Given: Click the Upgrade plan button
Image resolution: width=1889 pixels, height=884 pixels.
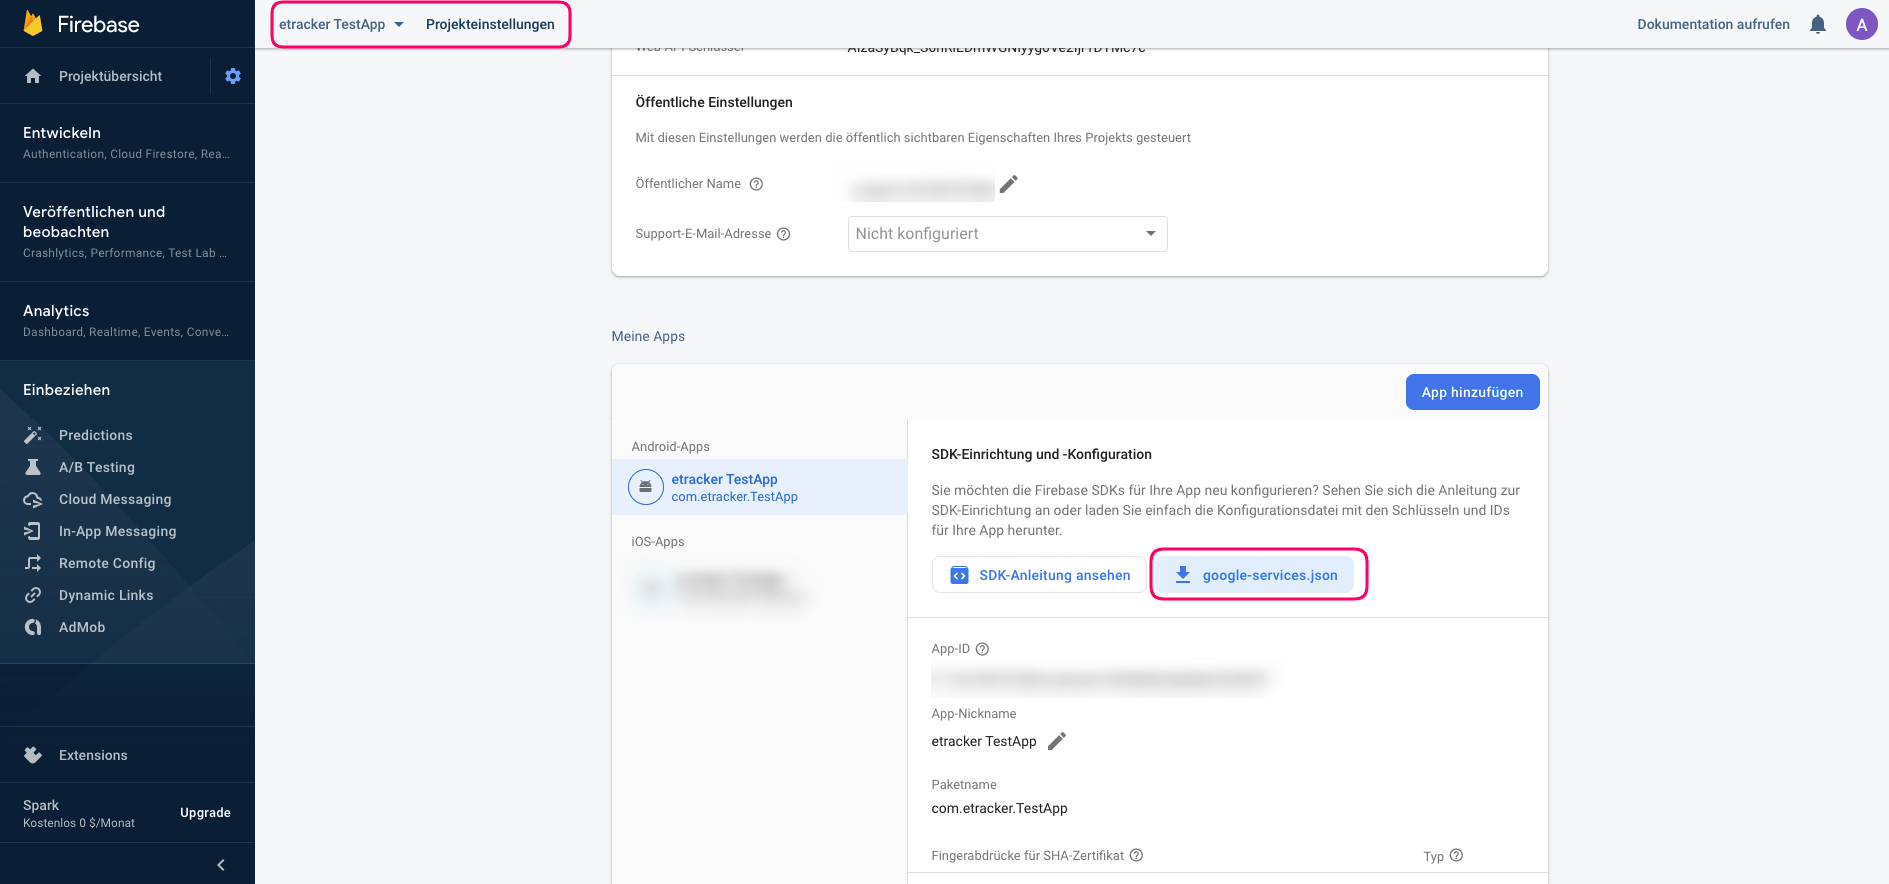Looking at the screenshot, I should [205, 813].
